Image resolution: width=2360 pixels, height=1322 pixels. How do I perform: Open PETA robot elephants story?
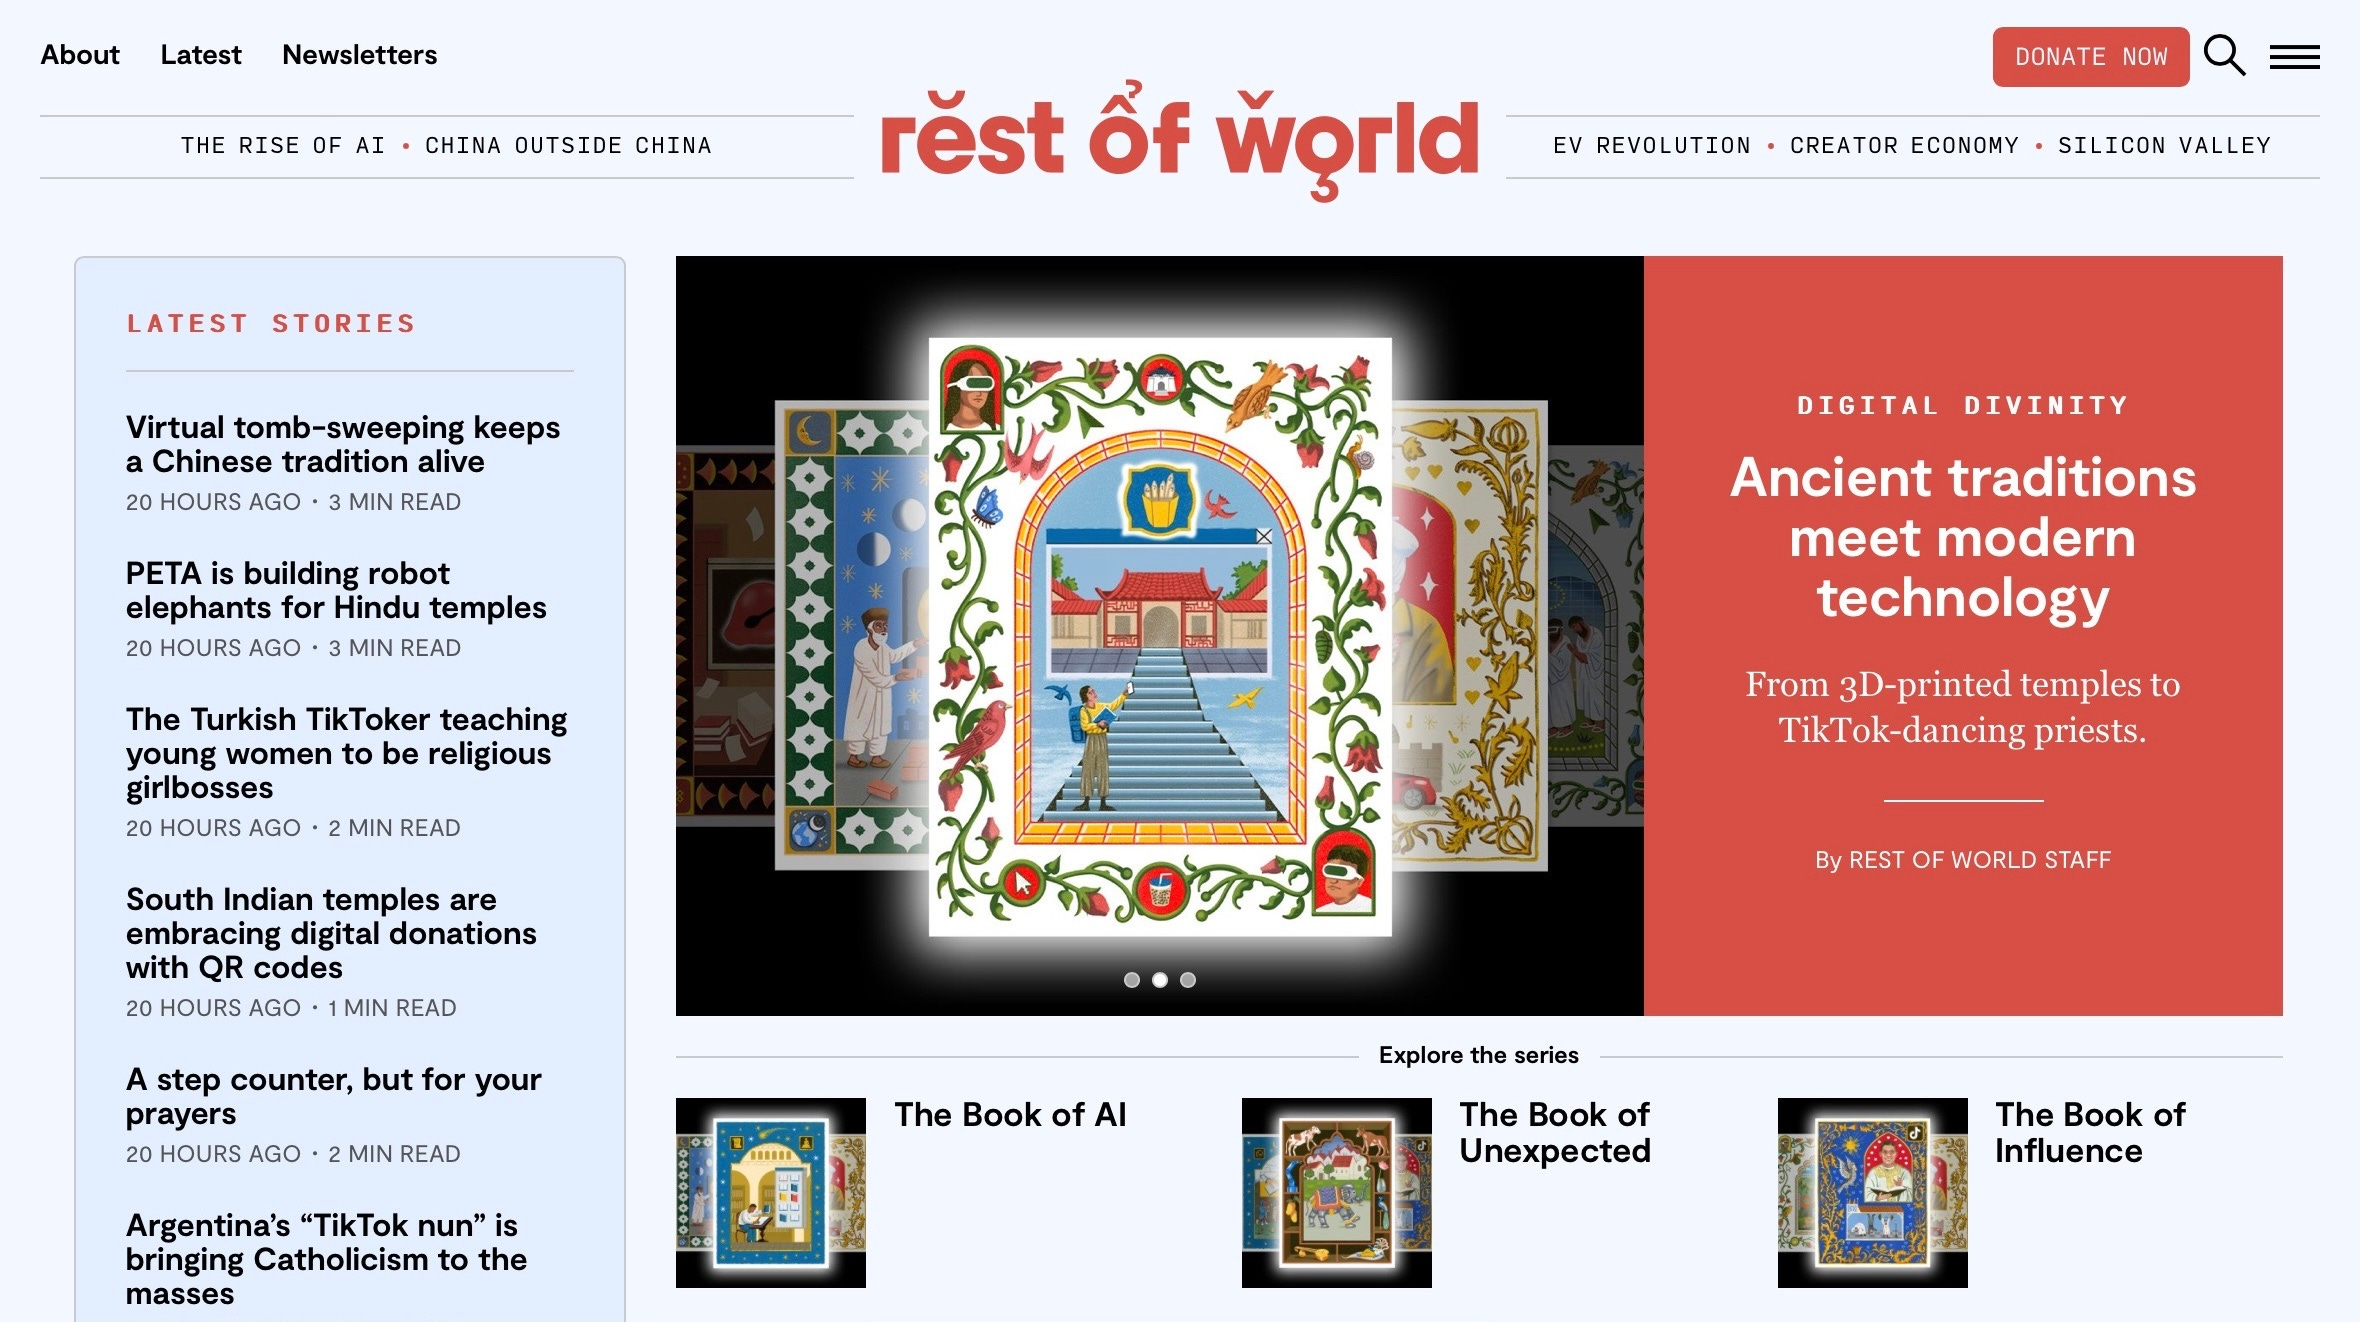[336, 590]
